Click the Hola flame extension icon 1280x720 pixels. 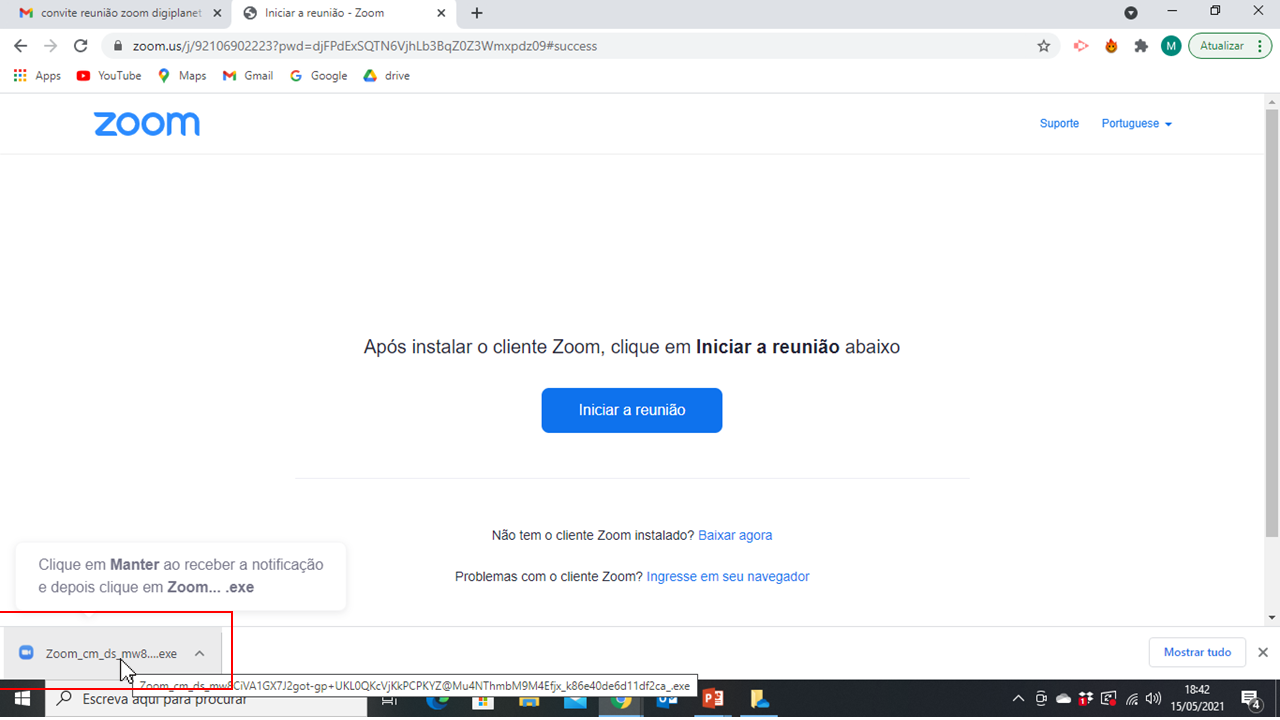[1111, 46]
